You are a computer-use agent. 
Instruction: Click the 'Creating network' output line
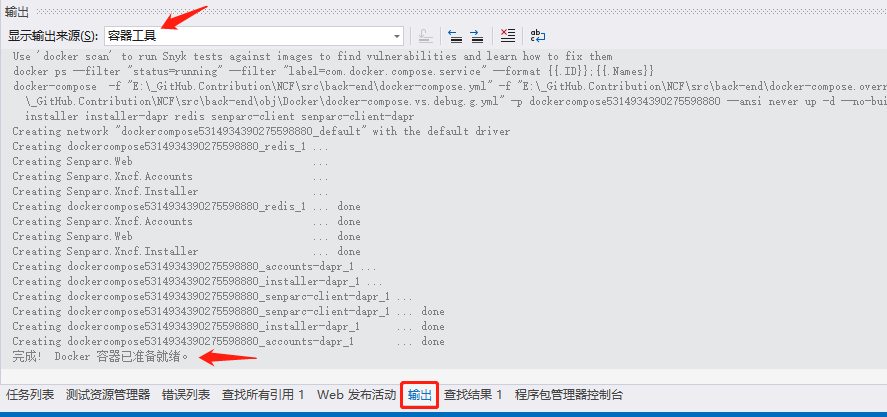(261, 131)
